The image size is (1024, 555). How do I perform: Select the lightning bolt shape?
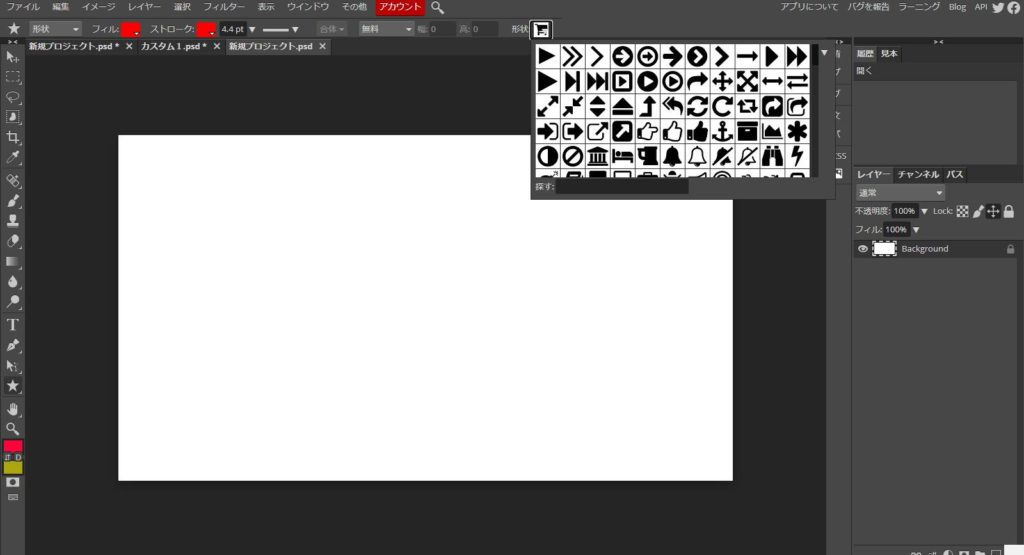[x=797, y=156]
